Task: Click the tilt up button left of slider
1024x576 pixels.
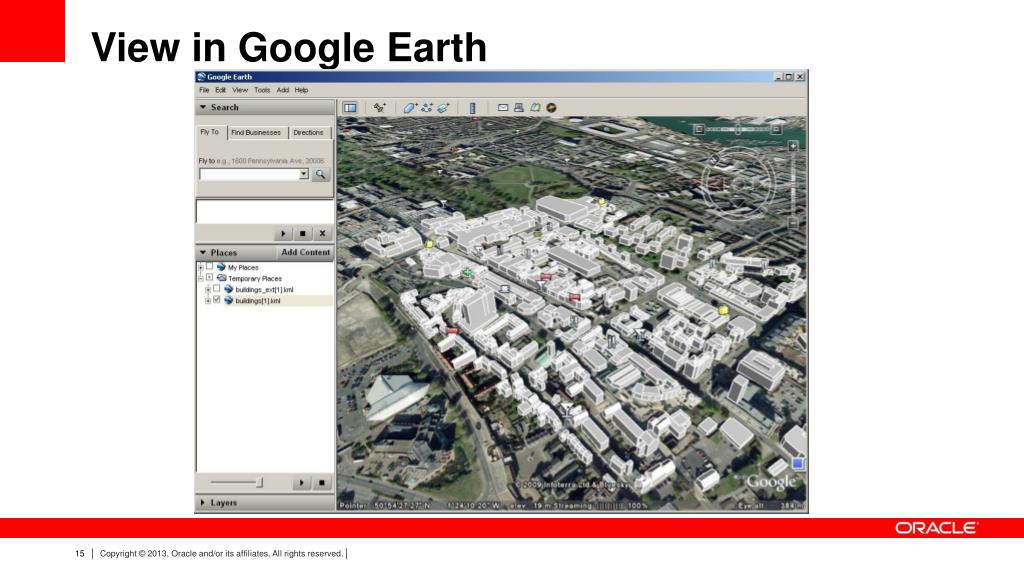Action: [x=698, y=129]
